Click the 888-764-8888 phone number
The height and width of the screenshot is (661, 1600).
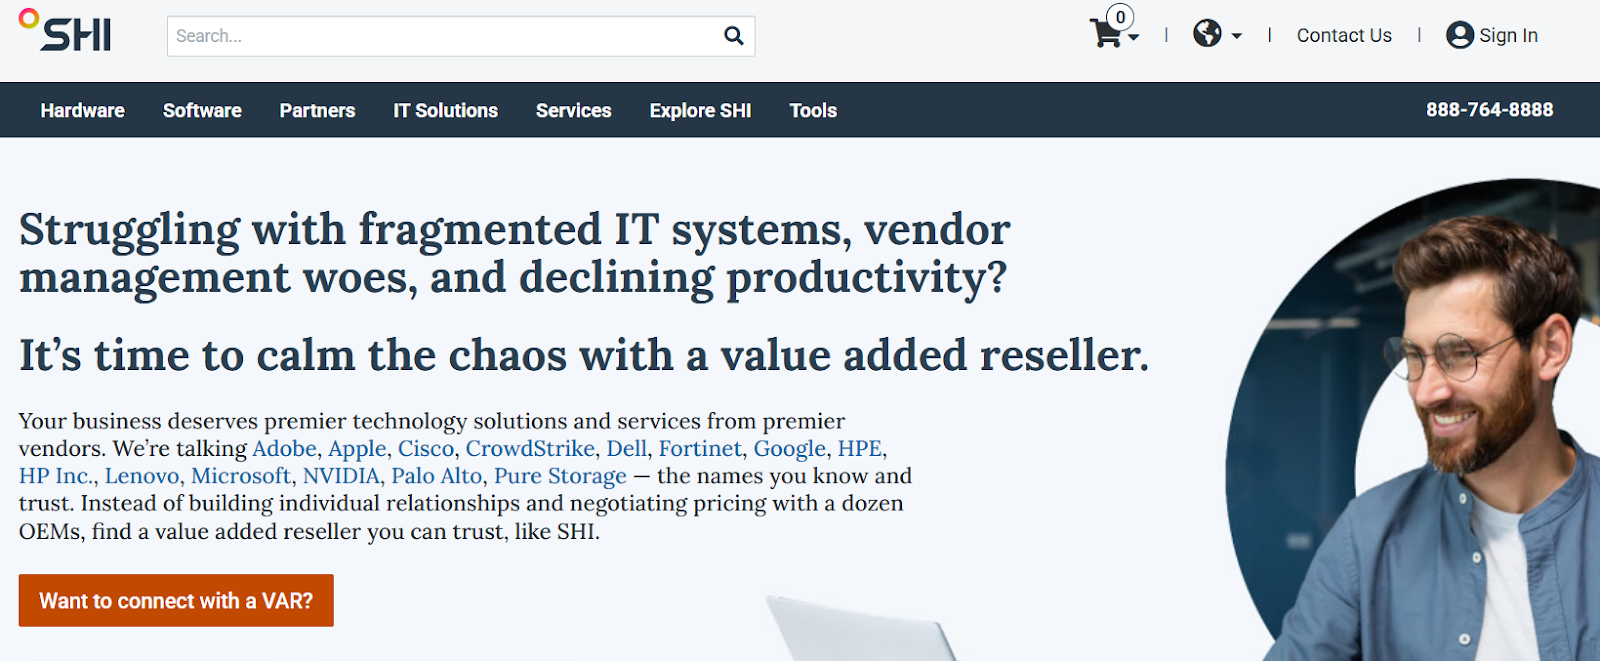(x=1489, y=110)
